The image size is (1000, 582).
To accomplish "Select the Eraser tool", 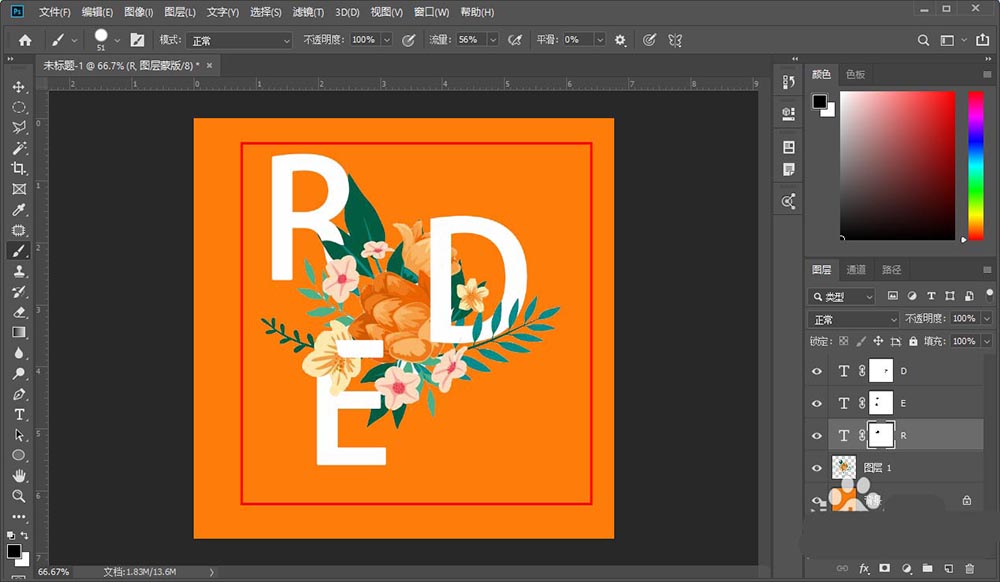I will click(18, 312).
